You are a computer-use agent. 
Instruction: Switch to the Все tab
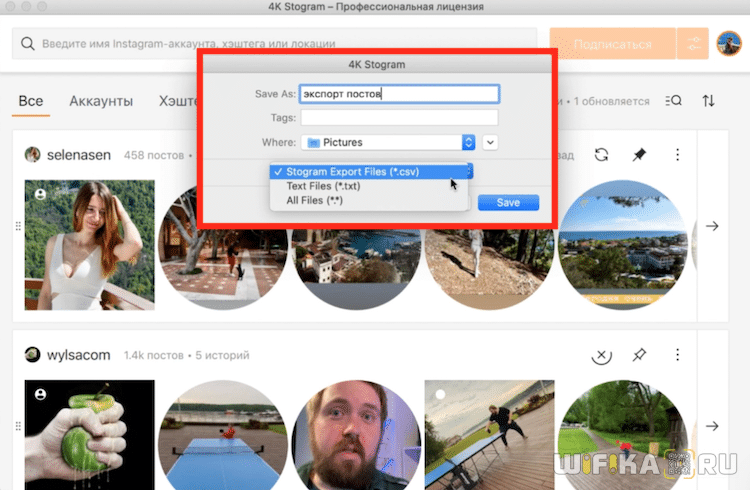click(31, 101)
